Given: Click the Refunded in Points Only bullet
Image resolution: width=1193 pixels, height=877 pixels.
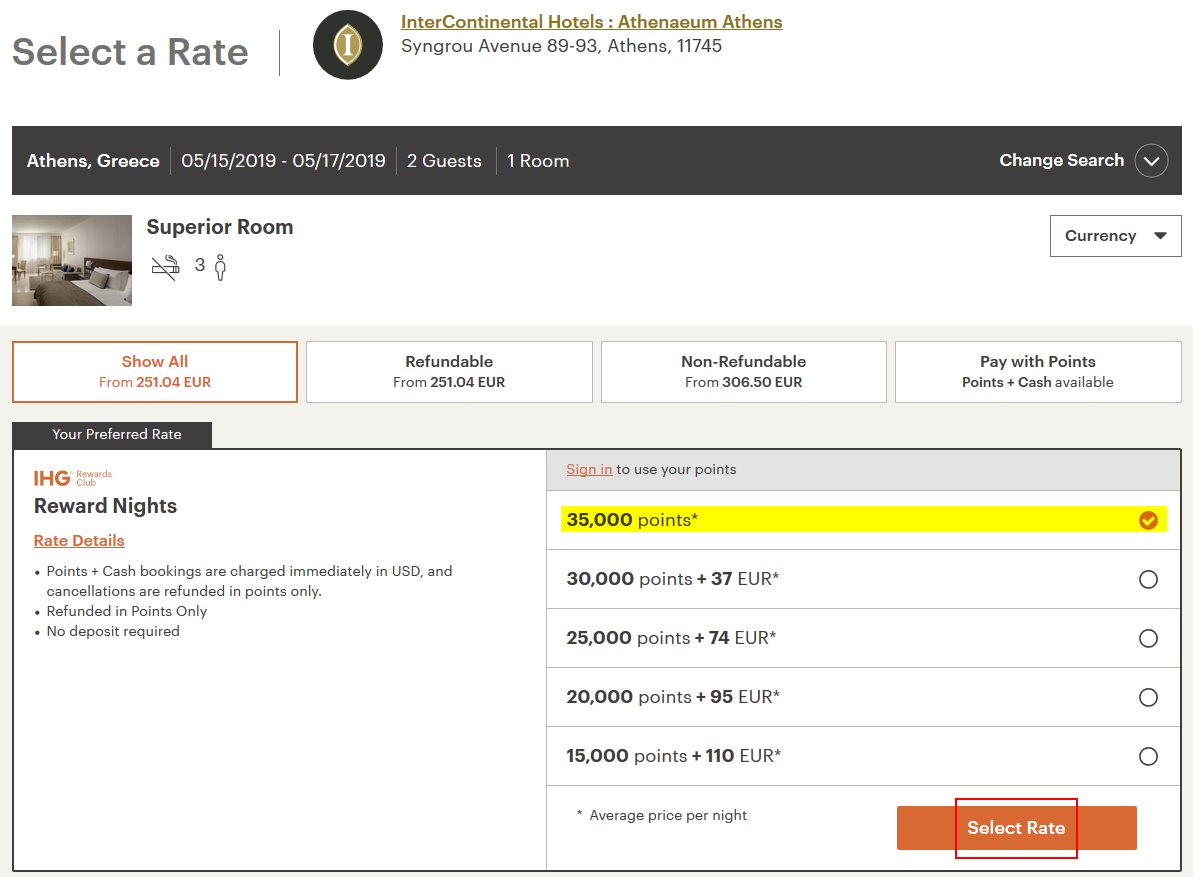Looking at the screenshot, I should click(x=126, y=612).
